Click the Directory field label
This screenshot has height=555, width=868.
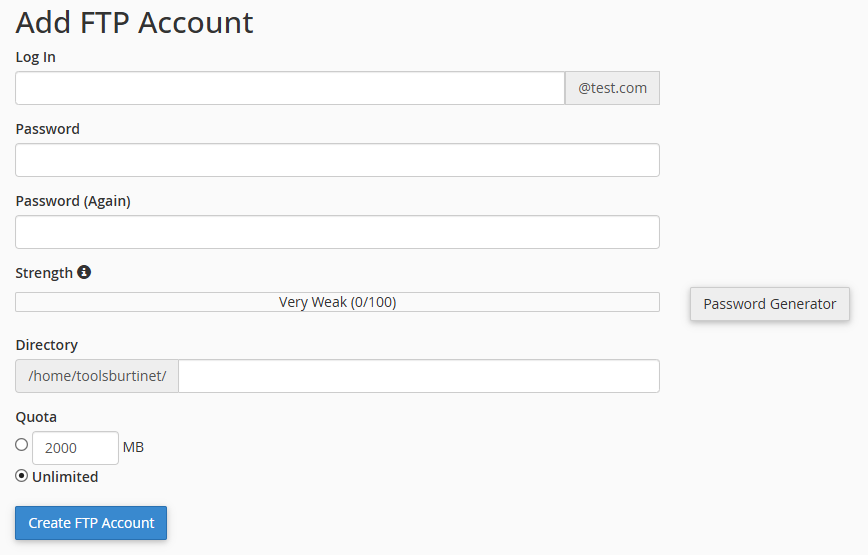pos(47,345)
